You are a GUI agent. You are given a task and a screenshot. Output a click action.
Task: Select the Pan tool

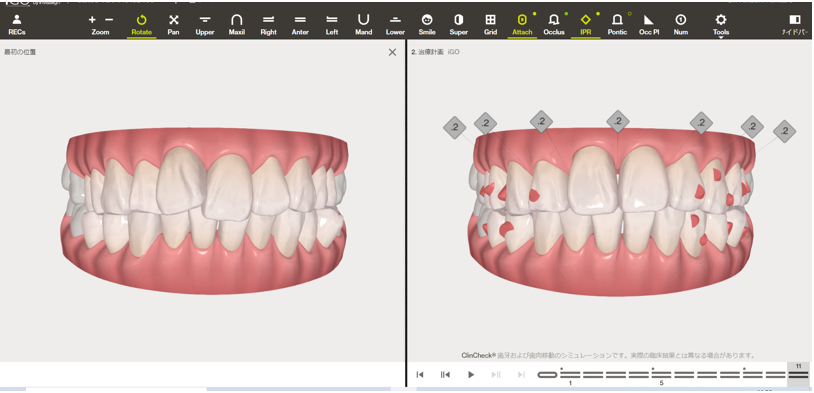(x=173, y=24)
